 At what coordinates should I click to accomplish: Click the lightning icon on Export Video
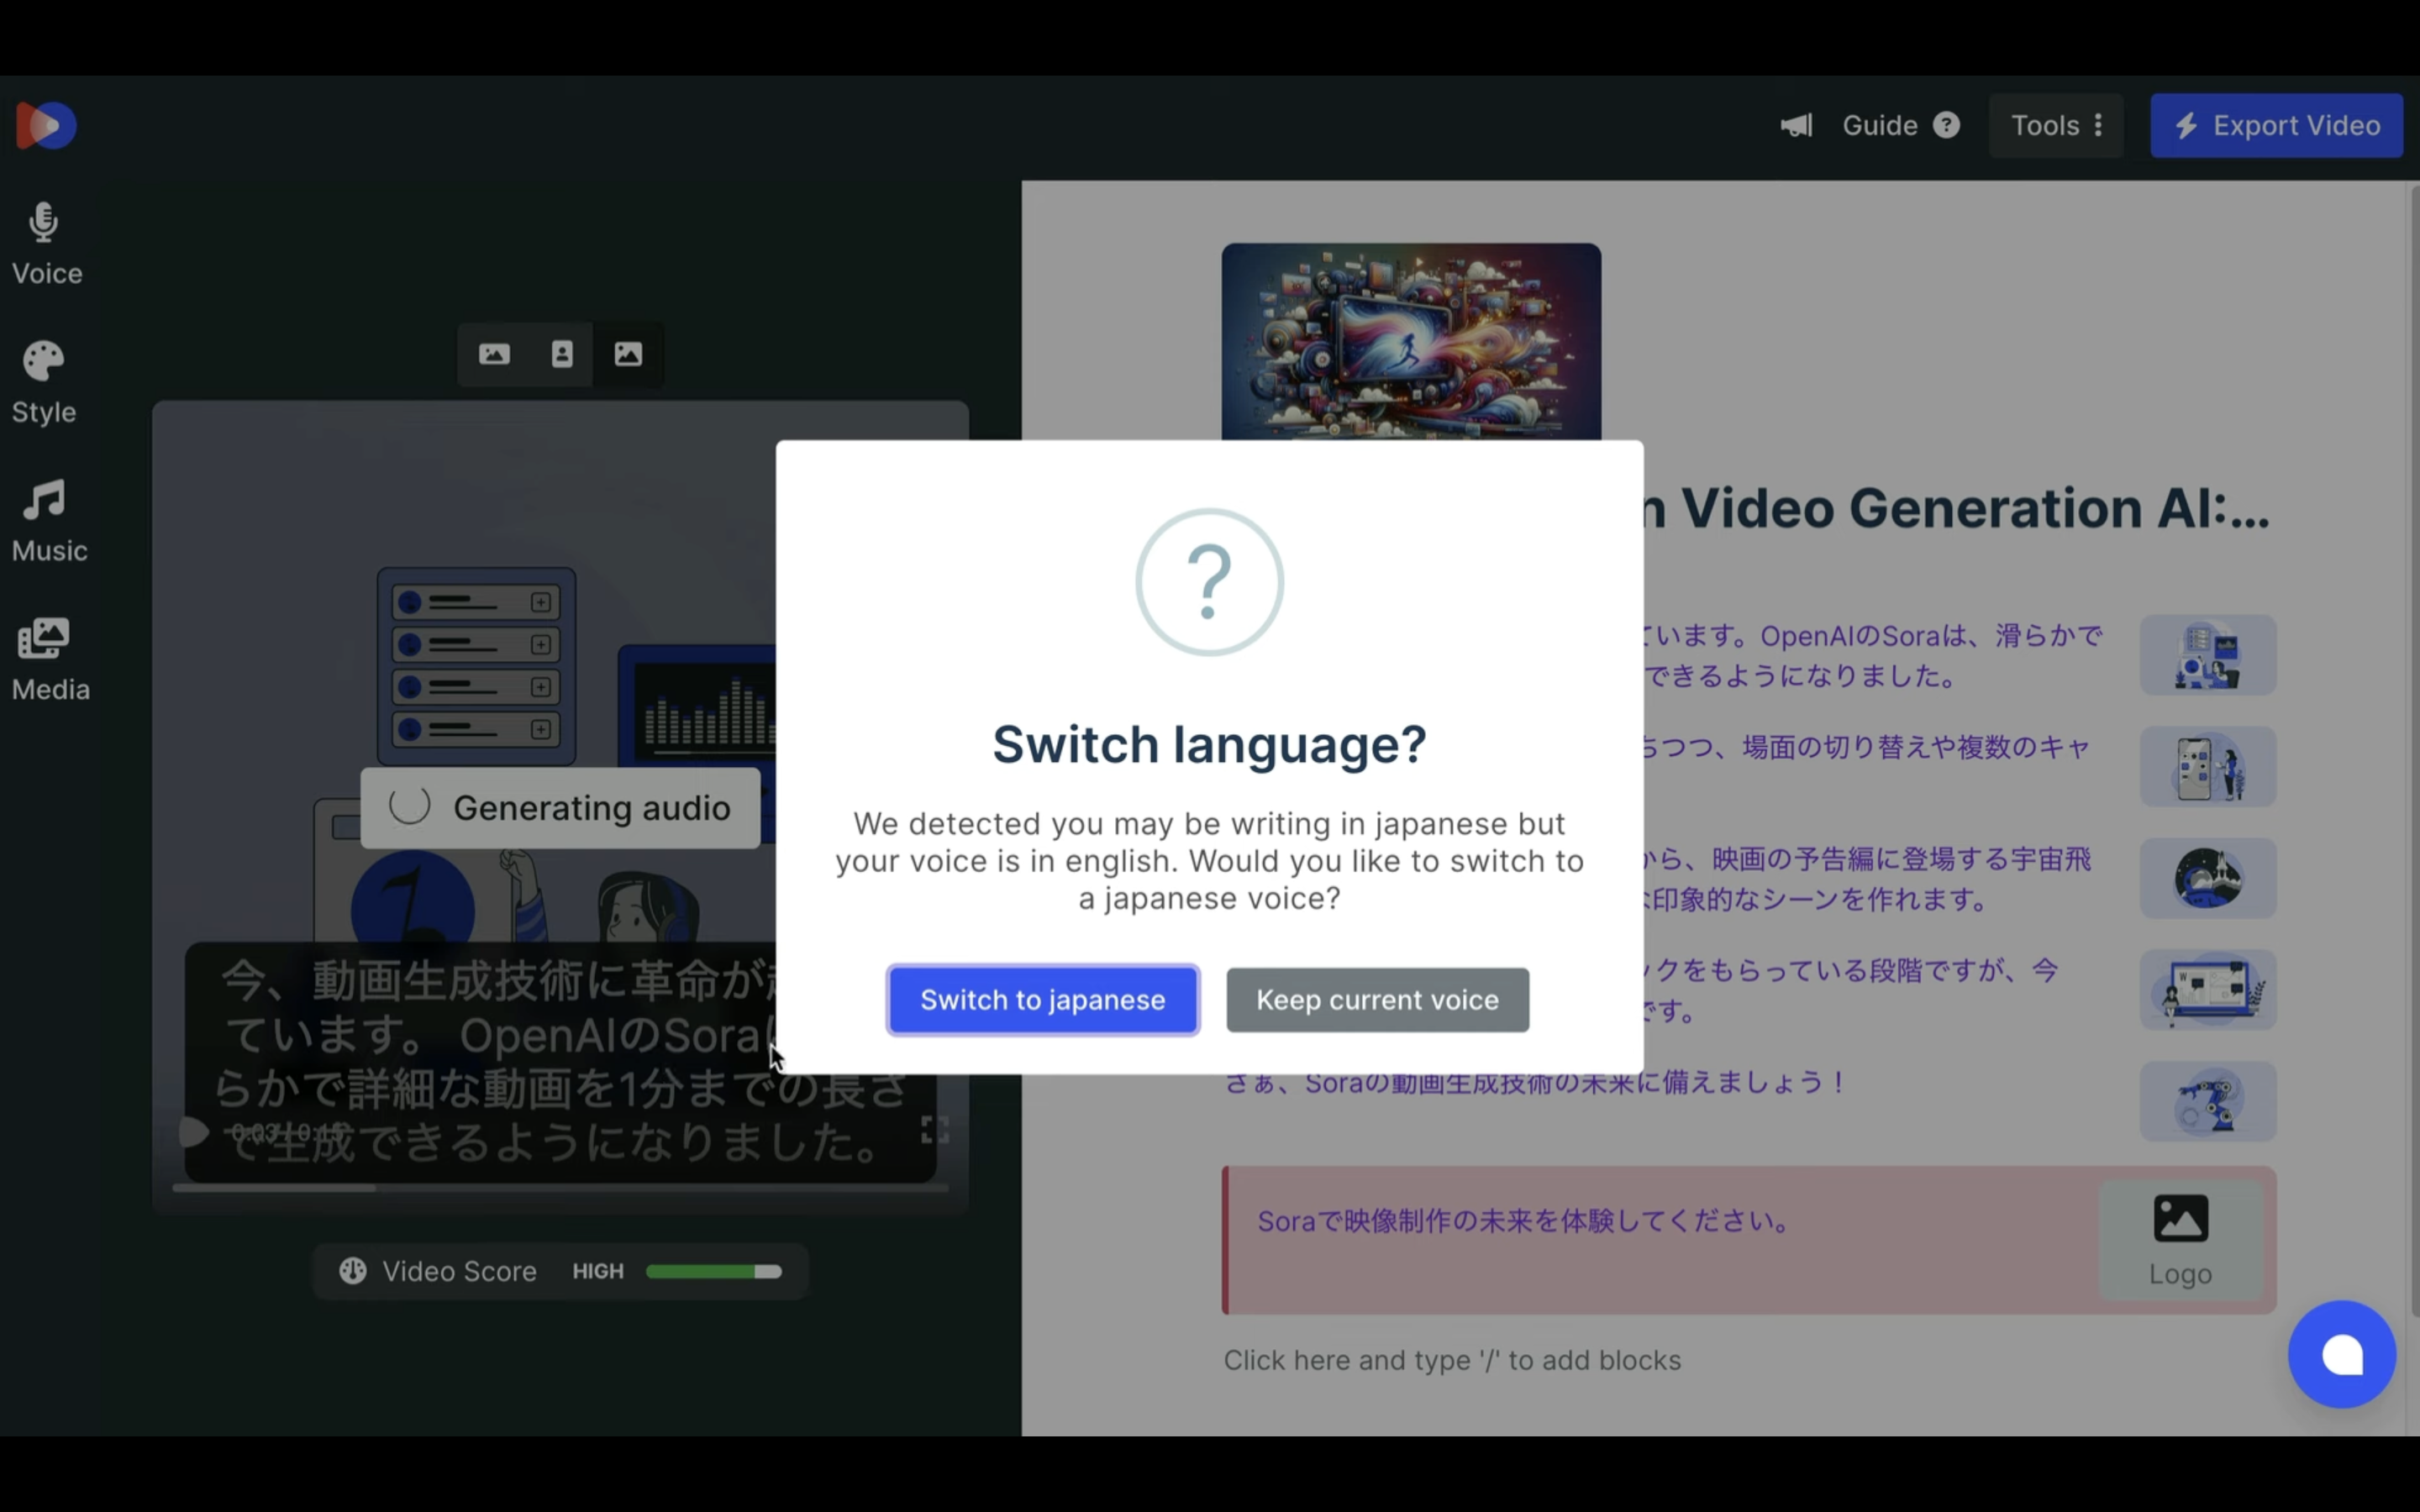click(2186, 126)
